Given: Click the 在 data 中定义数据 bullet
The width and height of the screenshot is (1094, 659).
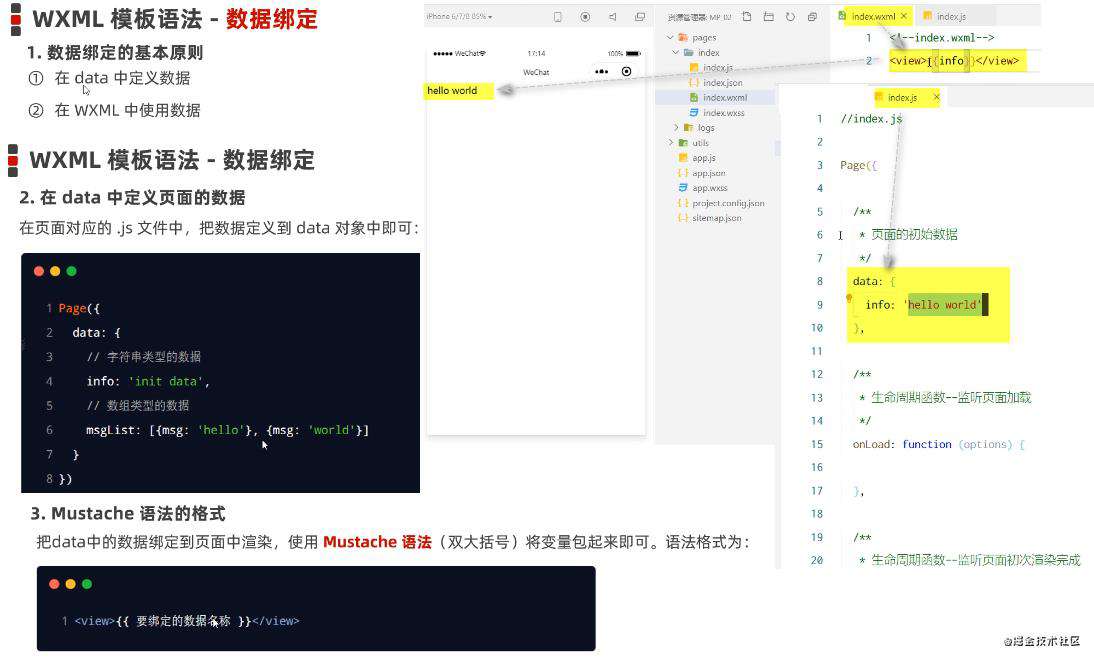Looking at the screenshot, I should click(x=122, y=78).
